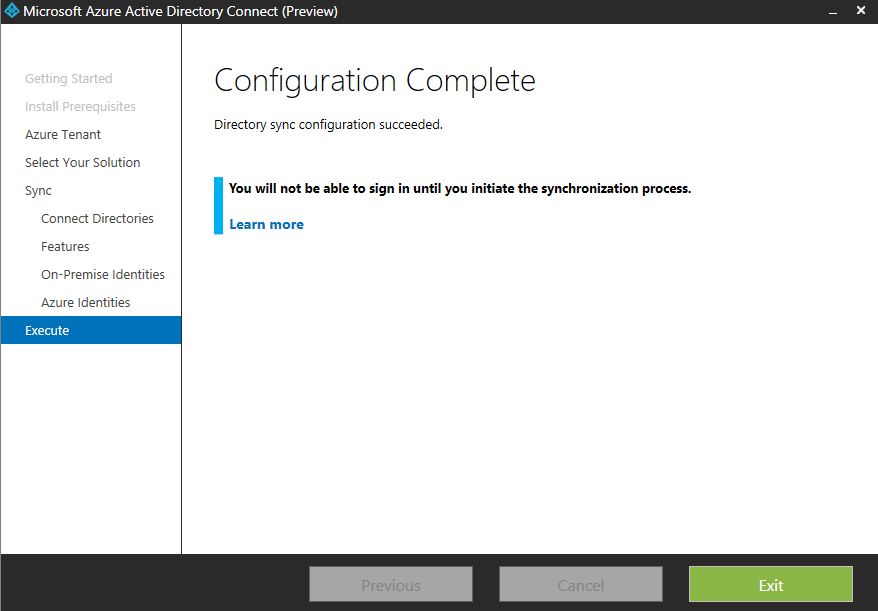Go to On-Premise Identities
The height and width of the screenshot is (611, 878).
(103, 275)
